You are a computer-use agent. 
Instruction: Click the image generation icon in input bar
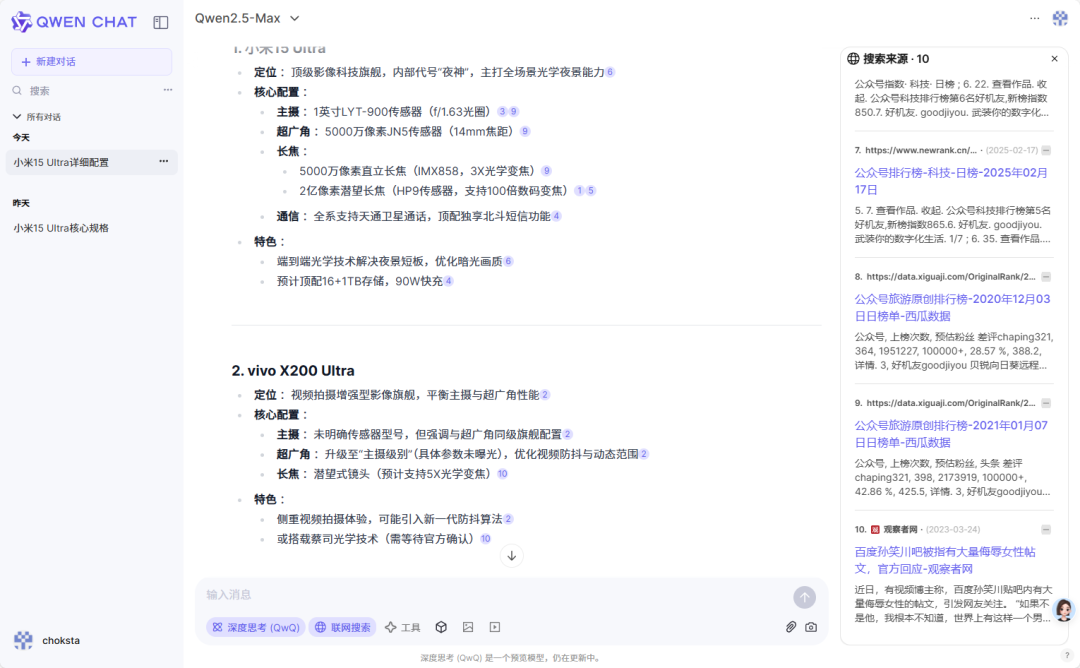[x=468, y=627]
